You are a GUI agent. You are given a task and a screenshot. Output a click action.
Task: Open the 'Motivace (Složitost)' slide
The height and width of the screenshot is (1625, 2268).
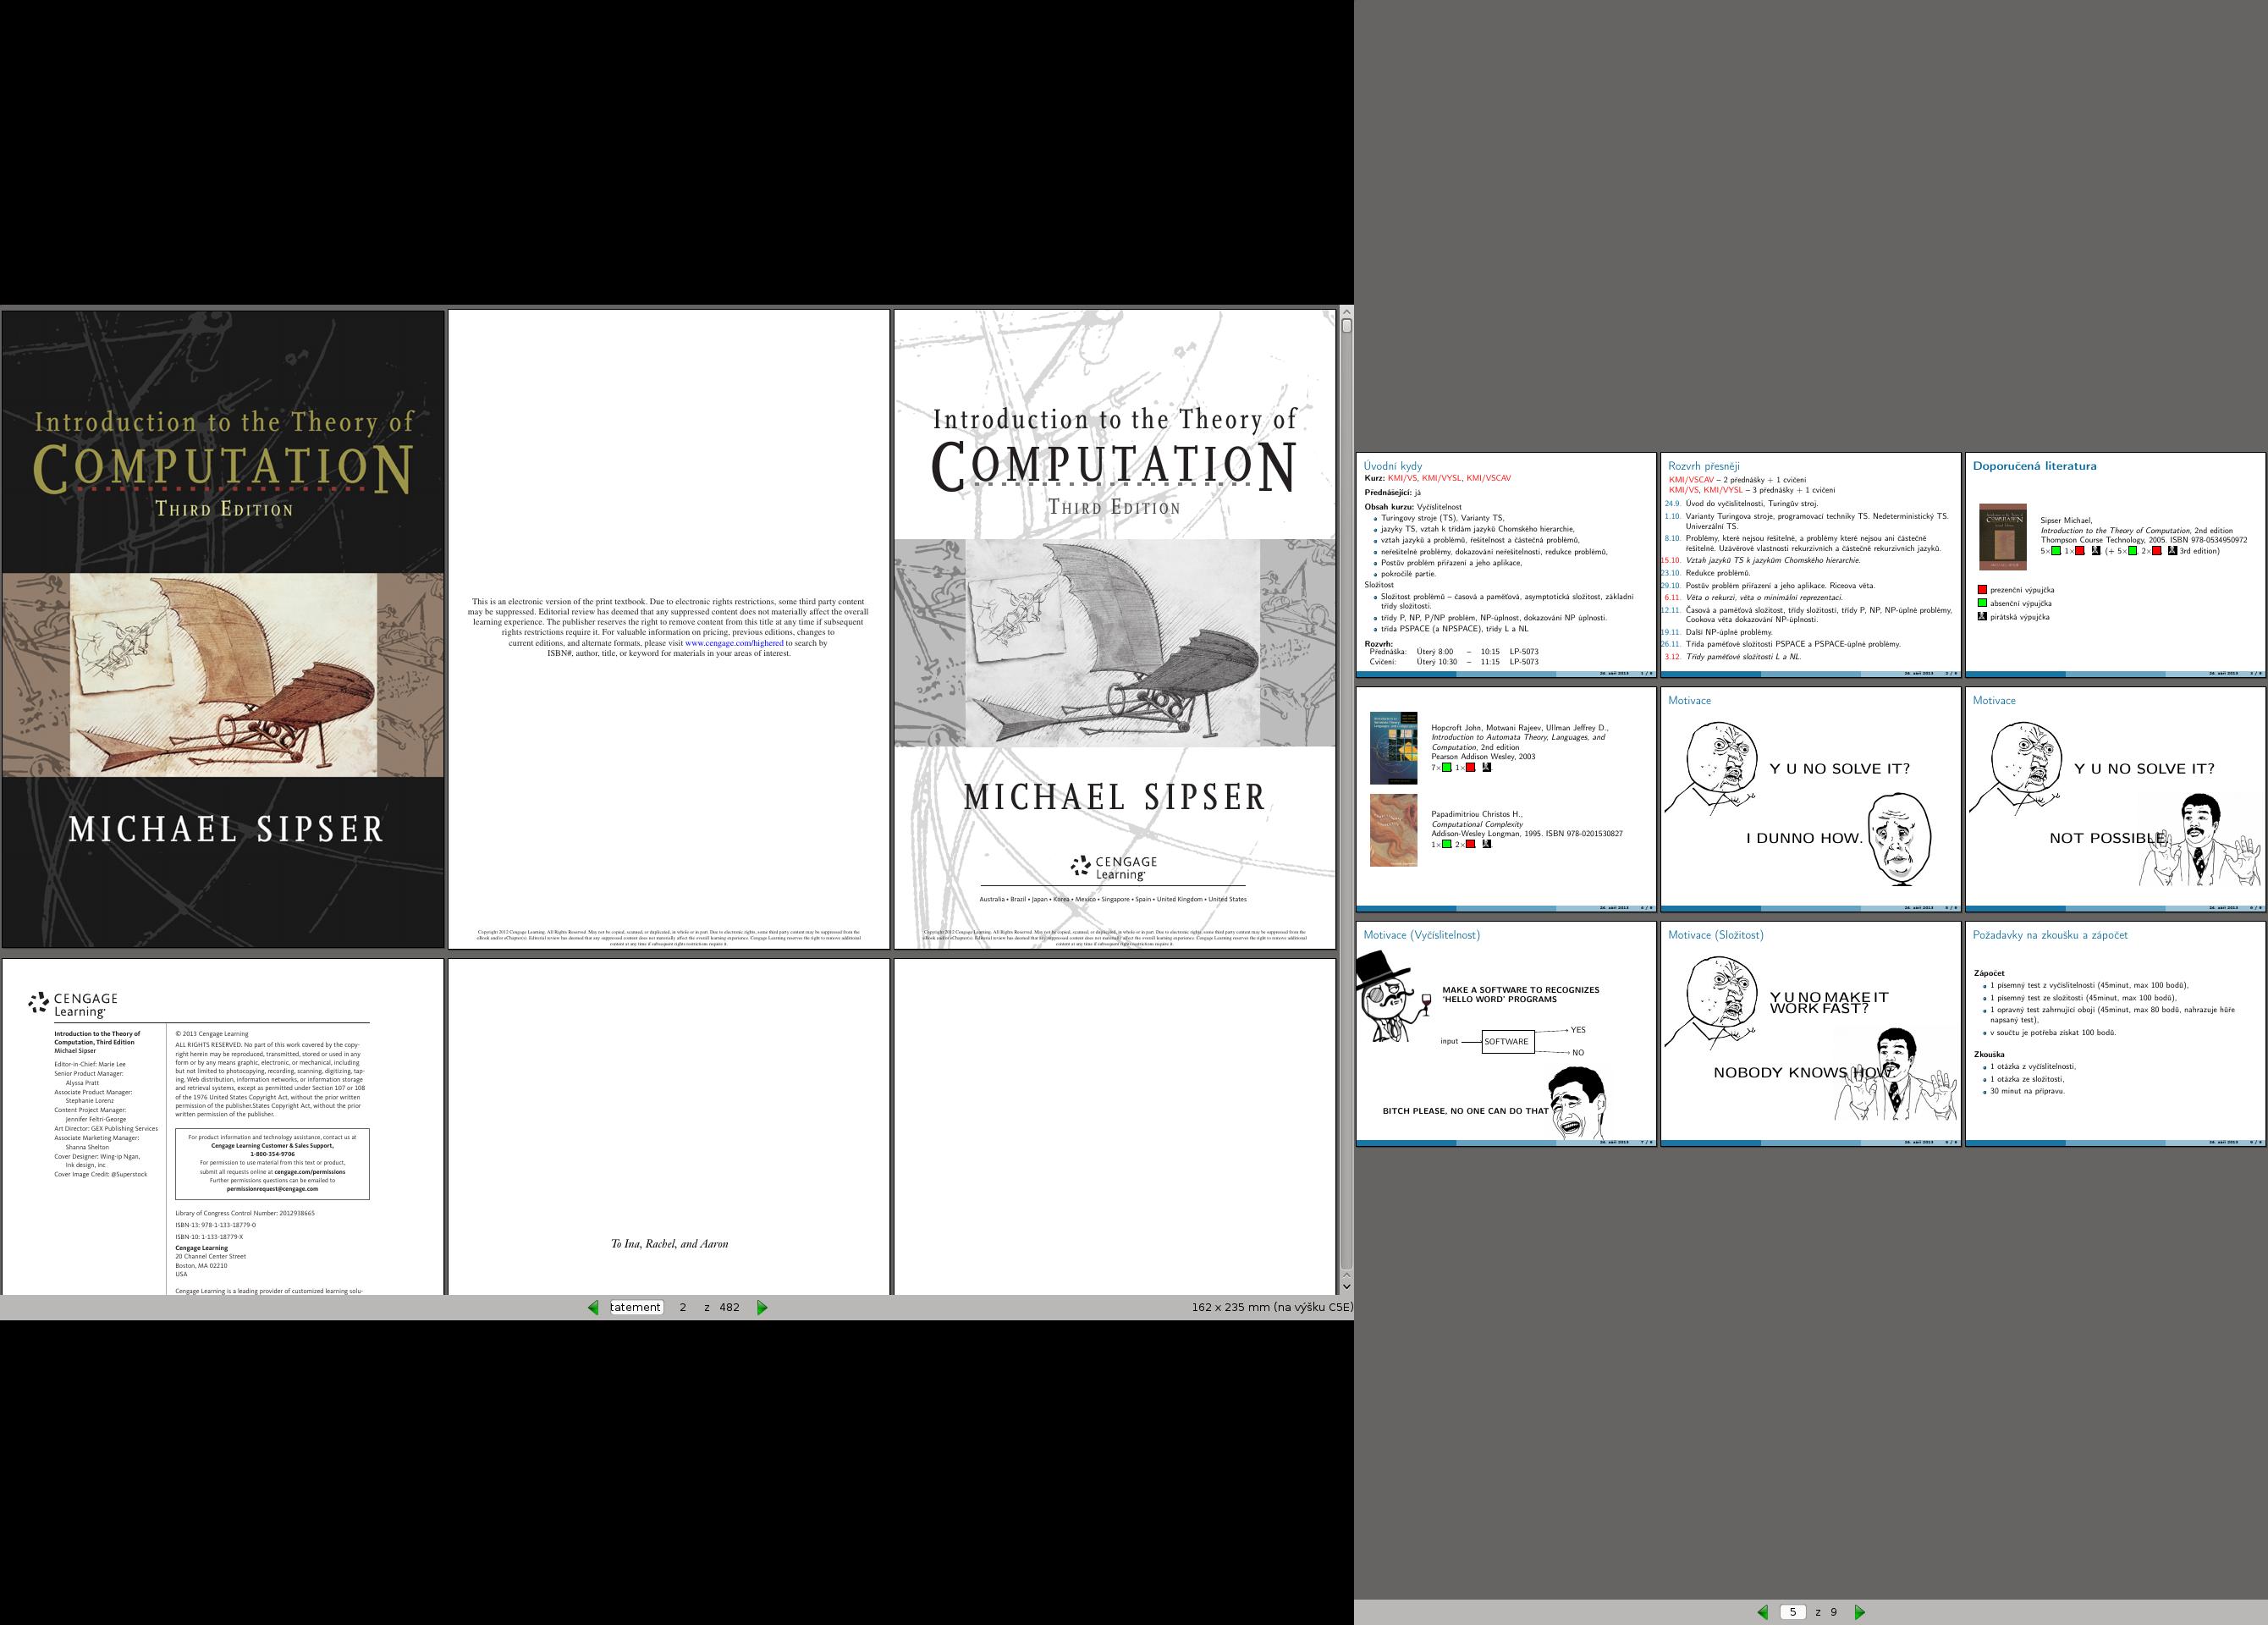coord(1810,1034)
